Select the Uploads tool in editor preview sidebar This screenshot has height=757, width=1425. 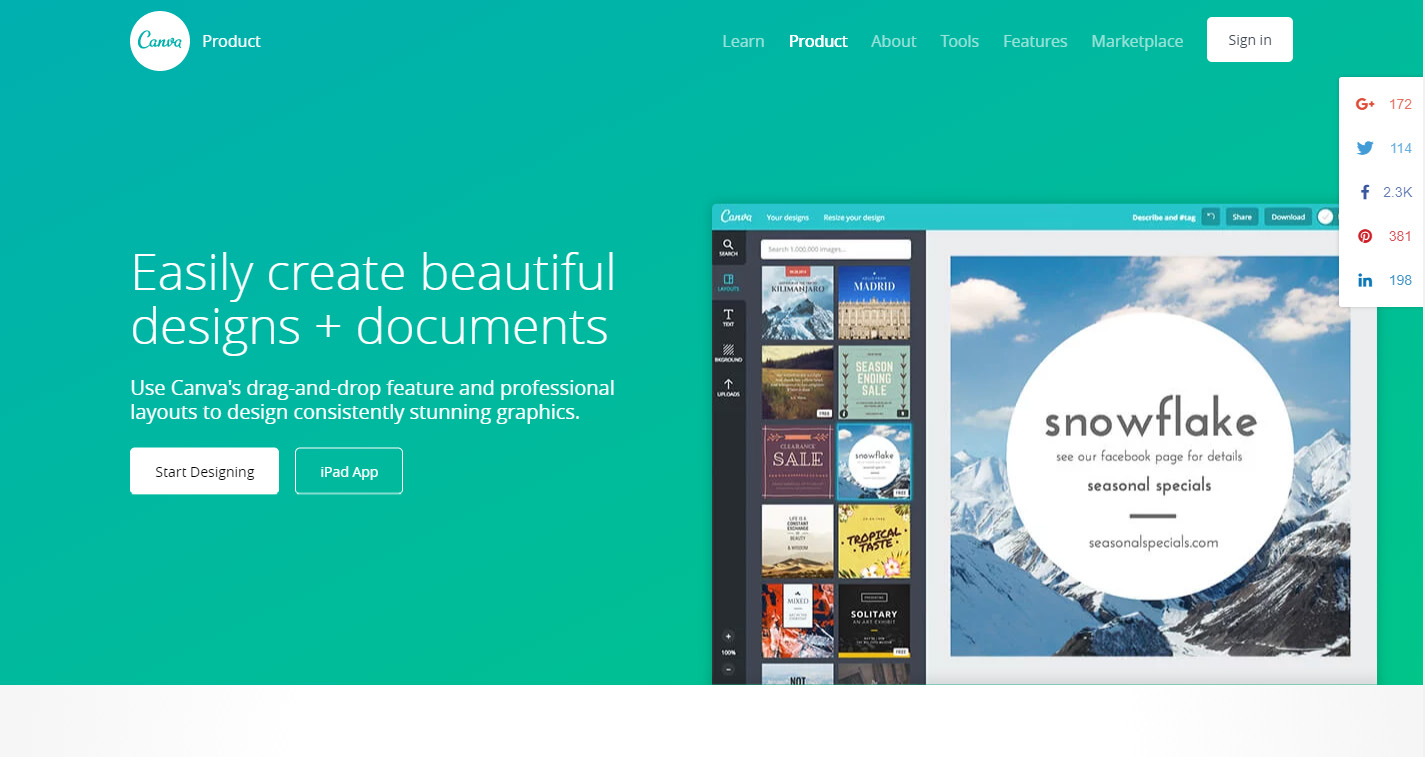(728, 388)
